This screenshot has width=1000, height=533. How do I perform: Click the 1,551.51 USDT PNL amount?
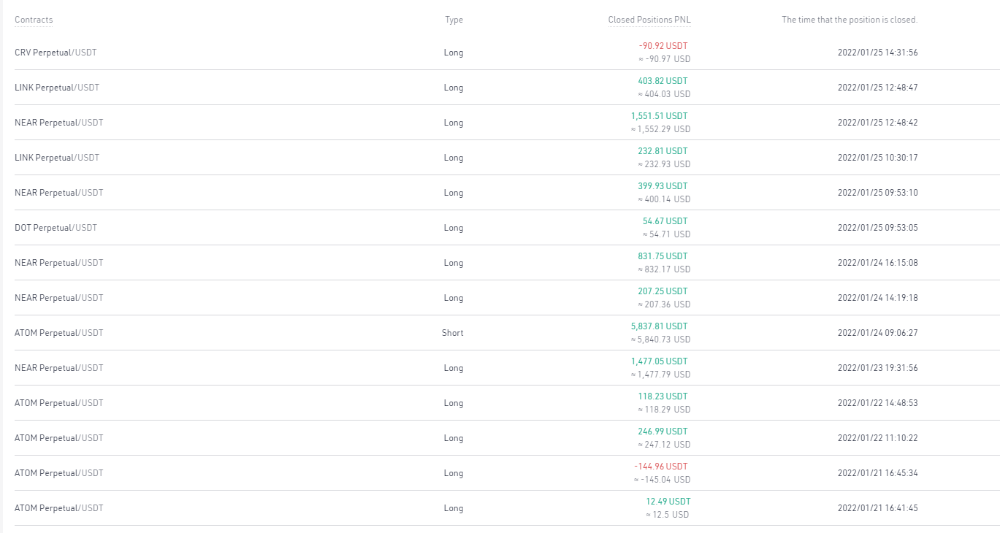(659, 115)
